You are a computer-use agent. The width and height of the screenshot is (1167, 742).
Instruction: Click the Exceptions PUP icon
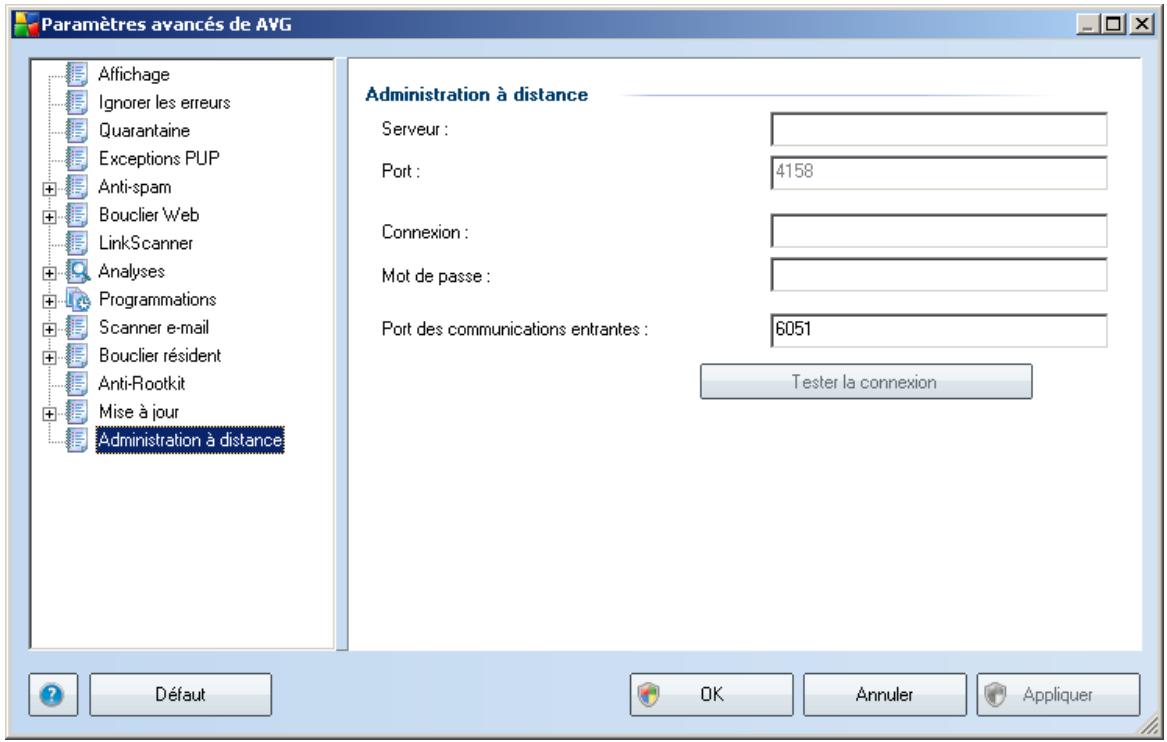coord(76,159)
